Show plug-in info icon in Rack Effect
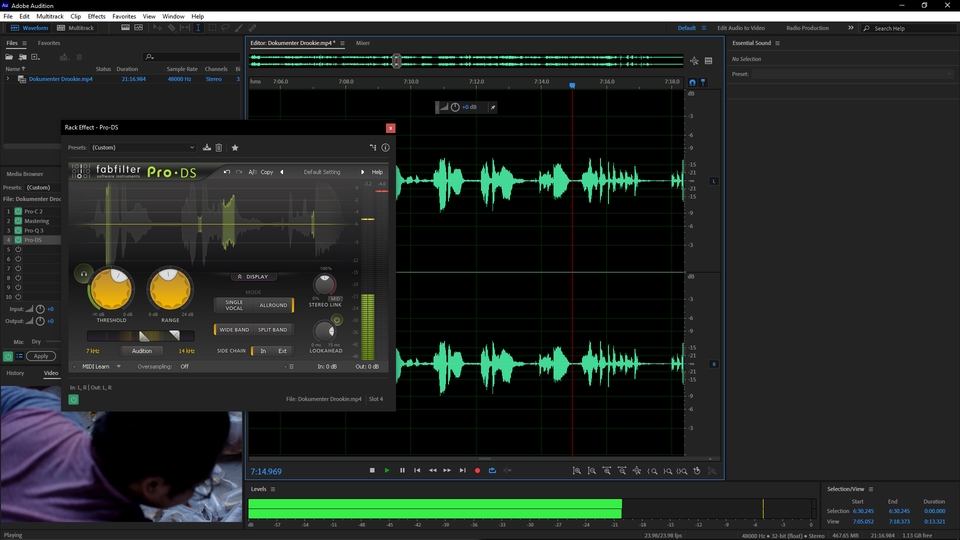This screenshot has height=540, width=960. [x=385, y=148]
